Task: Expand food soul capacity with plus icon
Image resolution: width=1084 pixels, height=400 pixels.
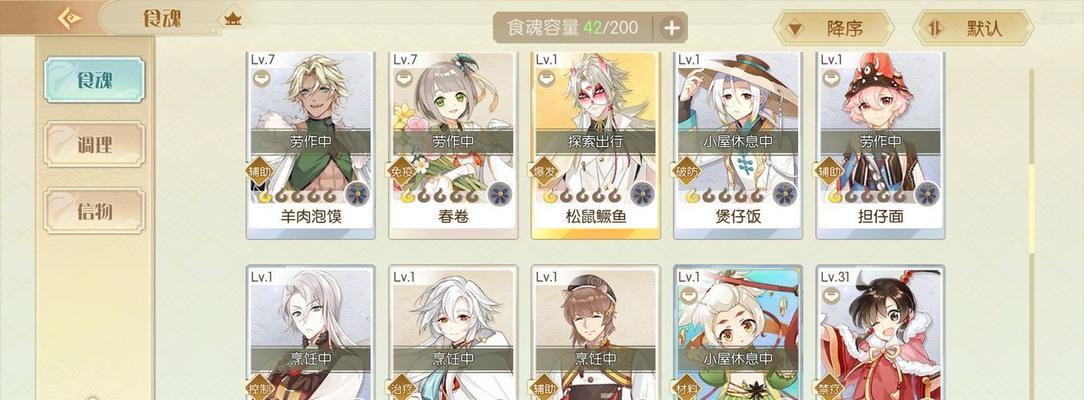Action: point(671,28)
